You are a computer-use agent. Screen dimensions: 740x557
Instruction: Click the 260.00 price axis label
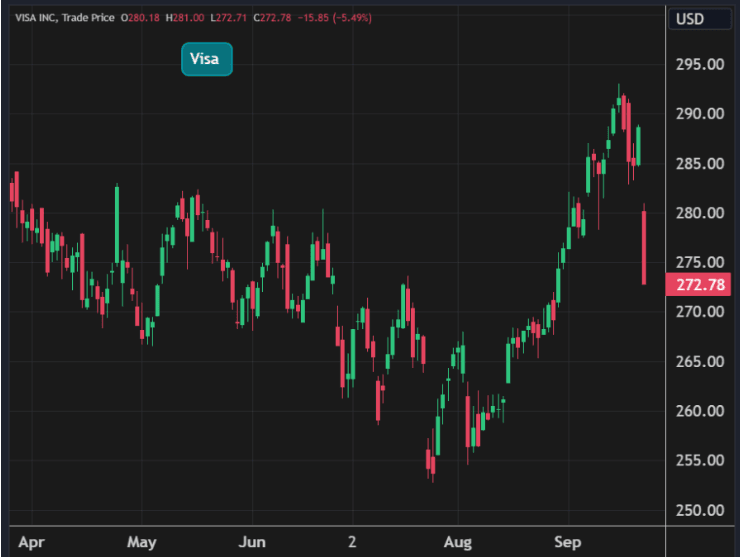coord(700,411)
